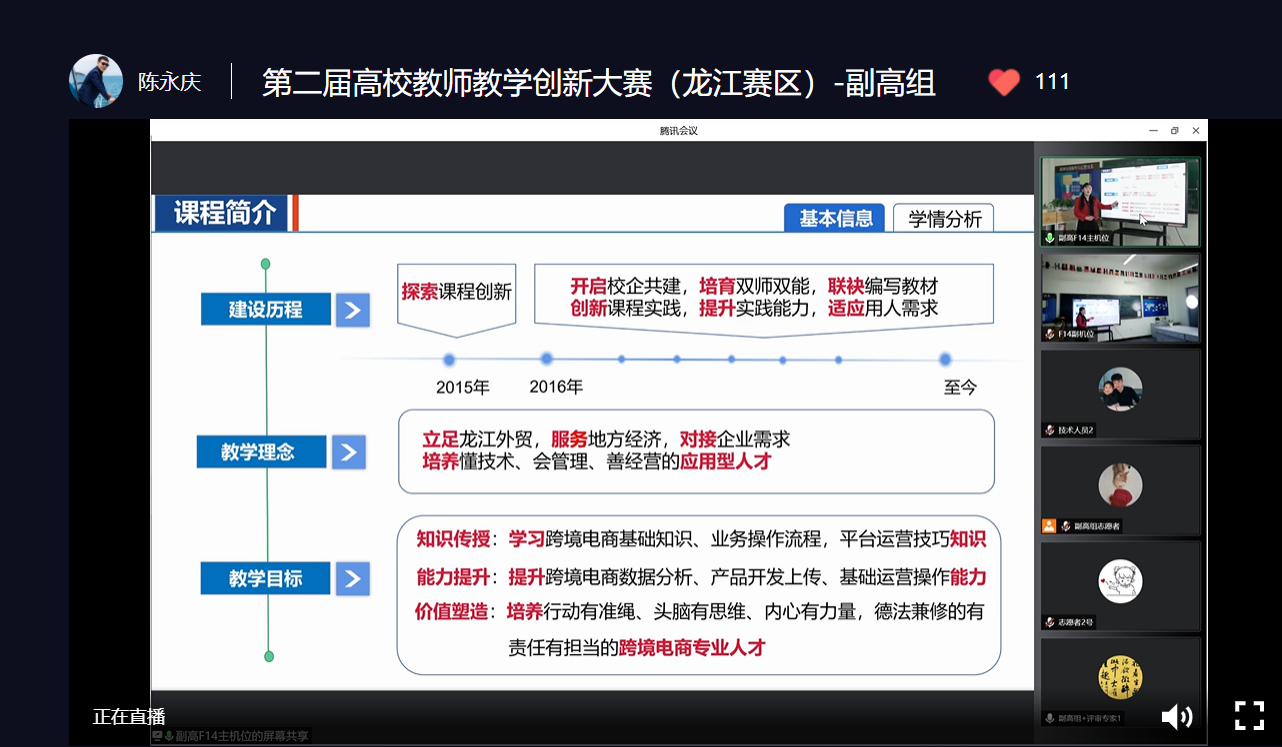This screenshot has height=747, width=1282.
Task: Open 陈永庆's profile avatar
Action: pyautogui.click(x=95, y=81)
